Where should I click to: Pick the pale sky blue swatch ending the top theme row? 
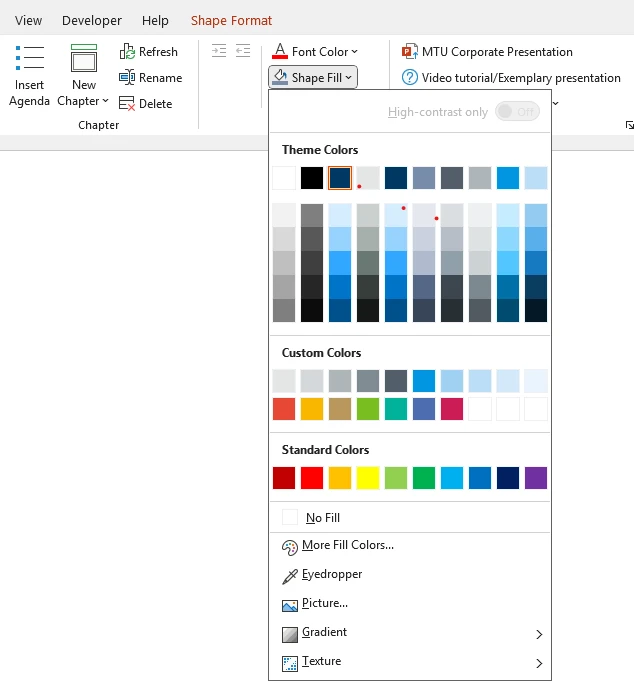pyautogui.click(x=536, y=178)
